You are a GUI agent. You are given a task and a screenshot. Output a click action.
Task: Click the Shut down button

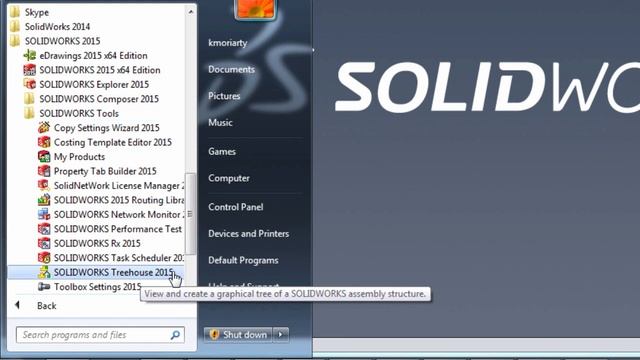click(x=238, y=335)
